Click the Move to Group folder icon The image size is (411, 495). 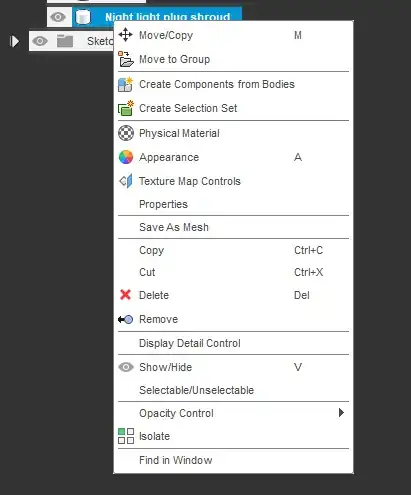coord(126,59)
